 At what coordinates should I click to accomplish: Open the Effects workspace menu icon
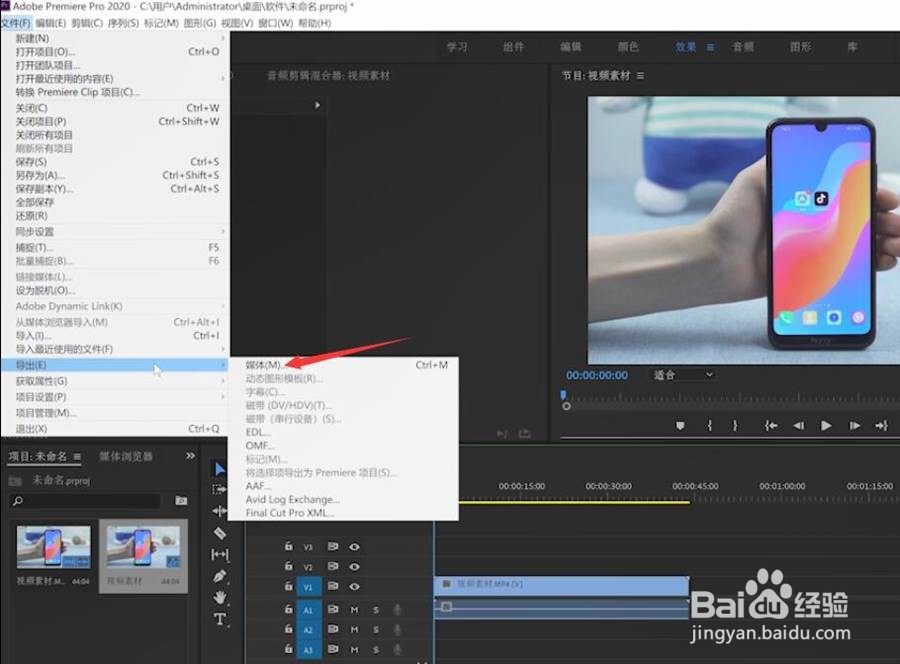point(711,47)
